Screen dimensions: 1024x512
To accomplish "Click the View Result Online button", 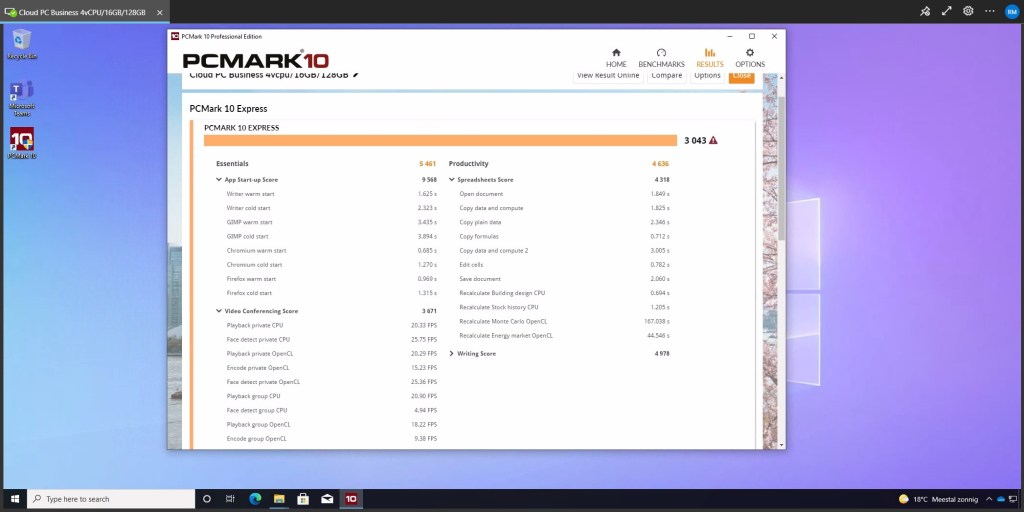I will (x=608, y=76).
